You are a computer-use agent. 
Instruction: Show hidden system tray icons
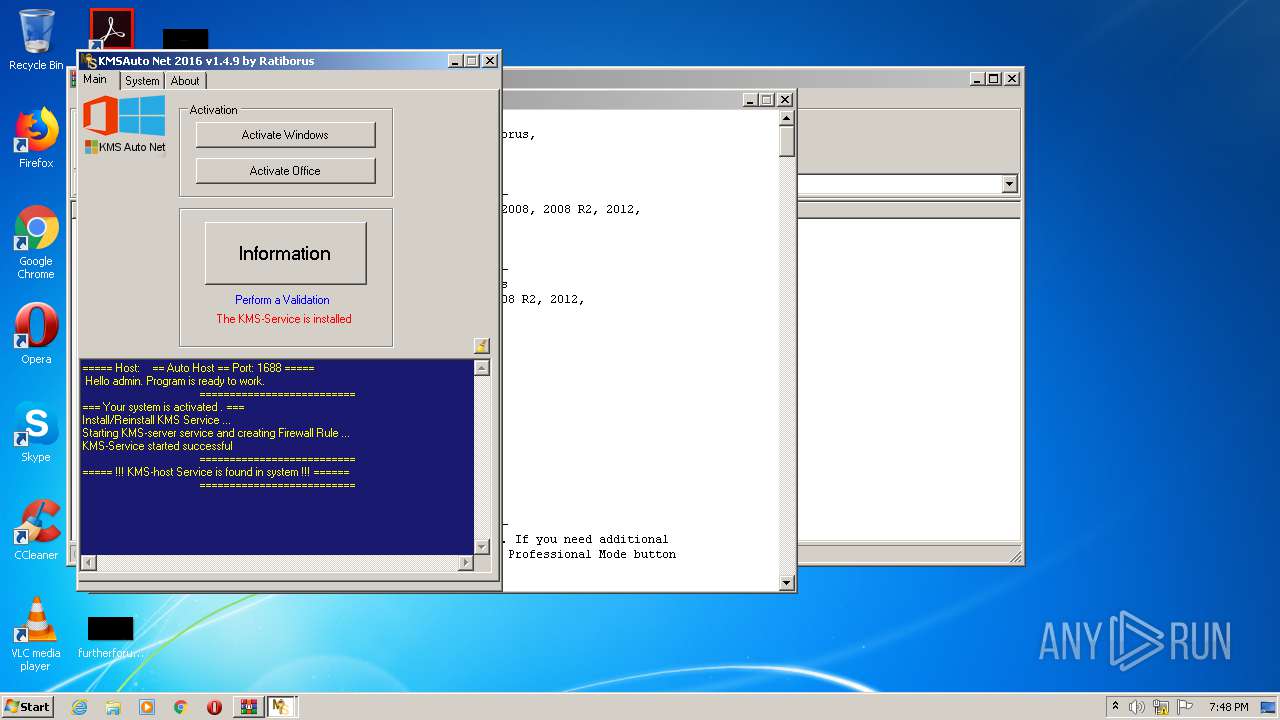(x=1115, y=706)
